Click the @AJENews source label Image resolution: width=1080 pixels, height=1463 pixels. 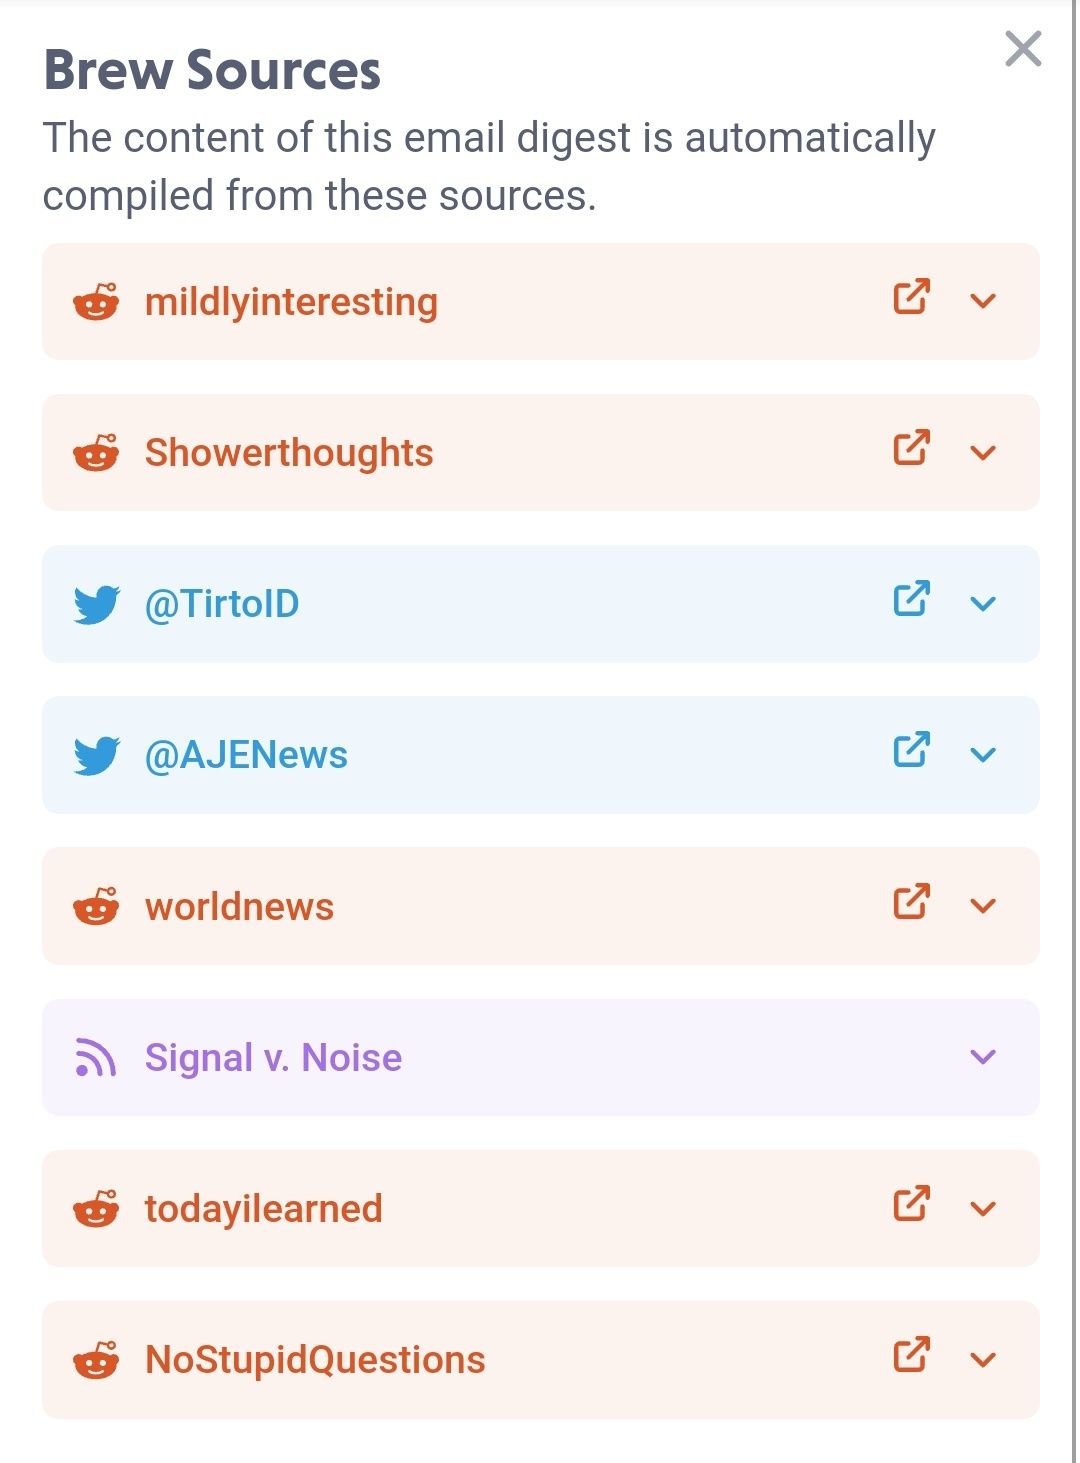(x=246, y=755)
